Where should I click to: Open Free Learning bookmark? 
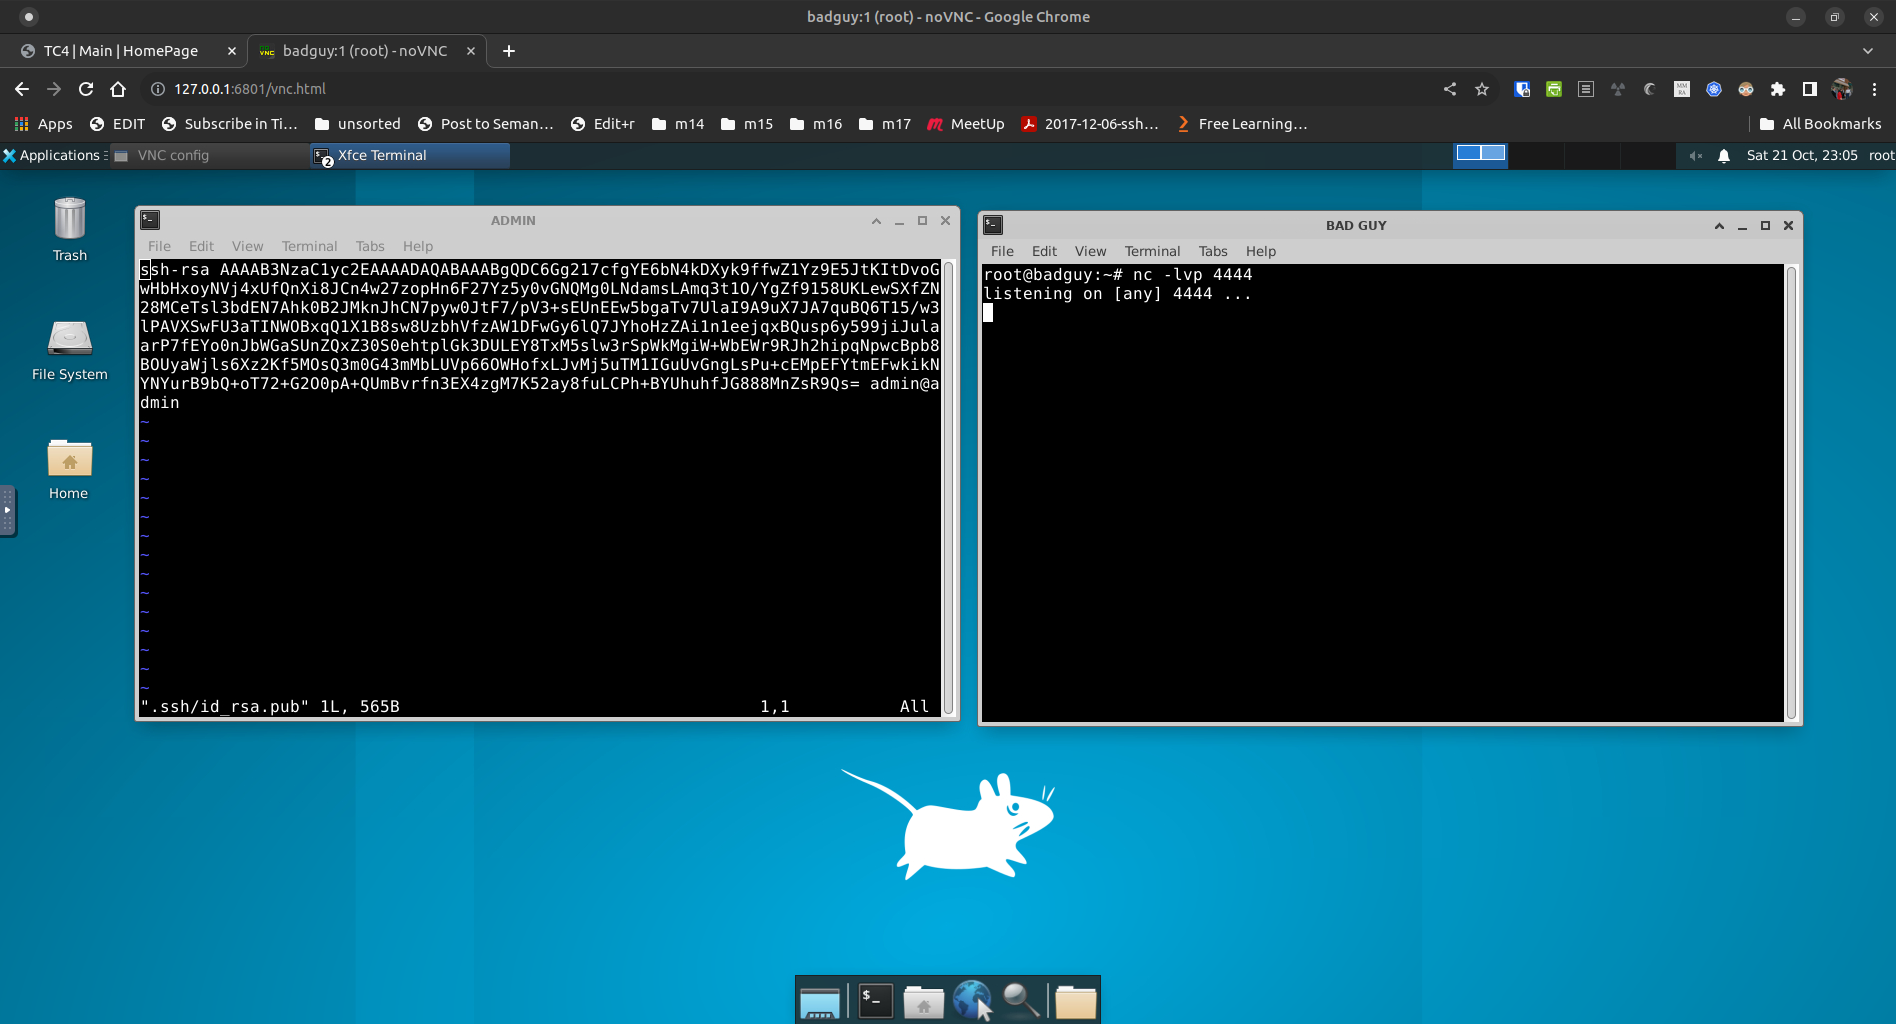click(x=1242, y=124)
